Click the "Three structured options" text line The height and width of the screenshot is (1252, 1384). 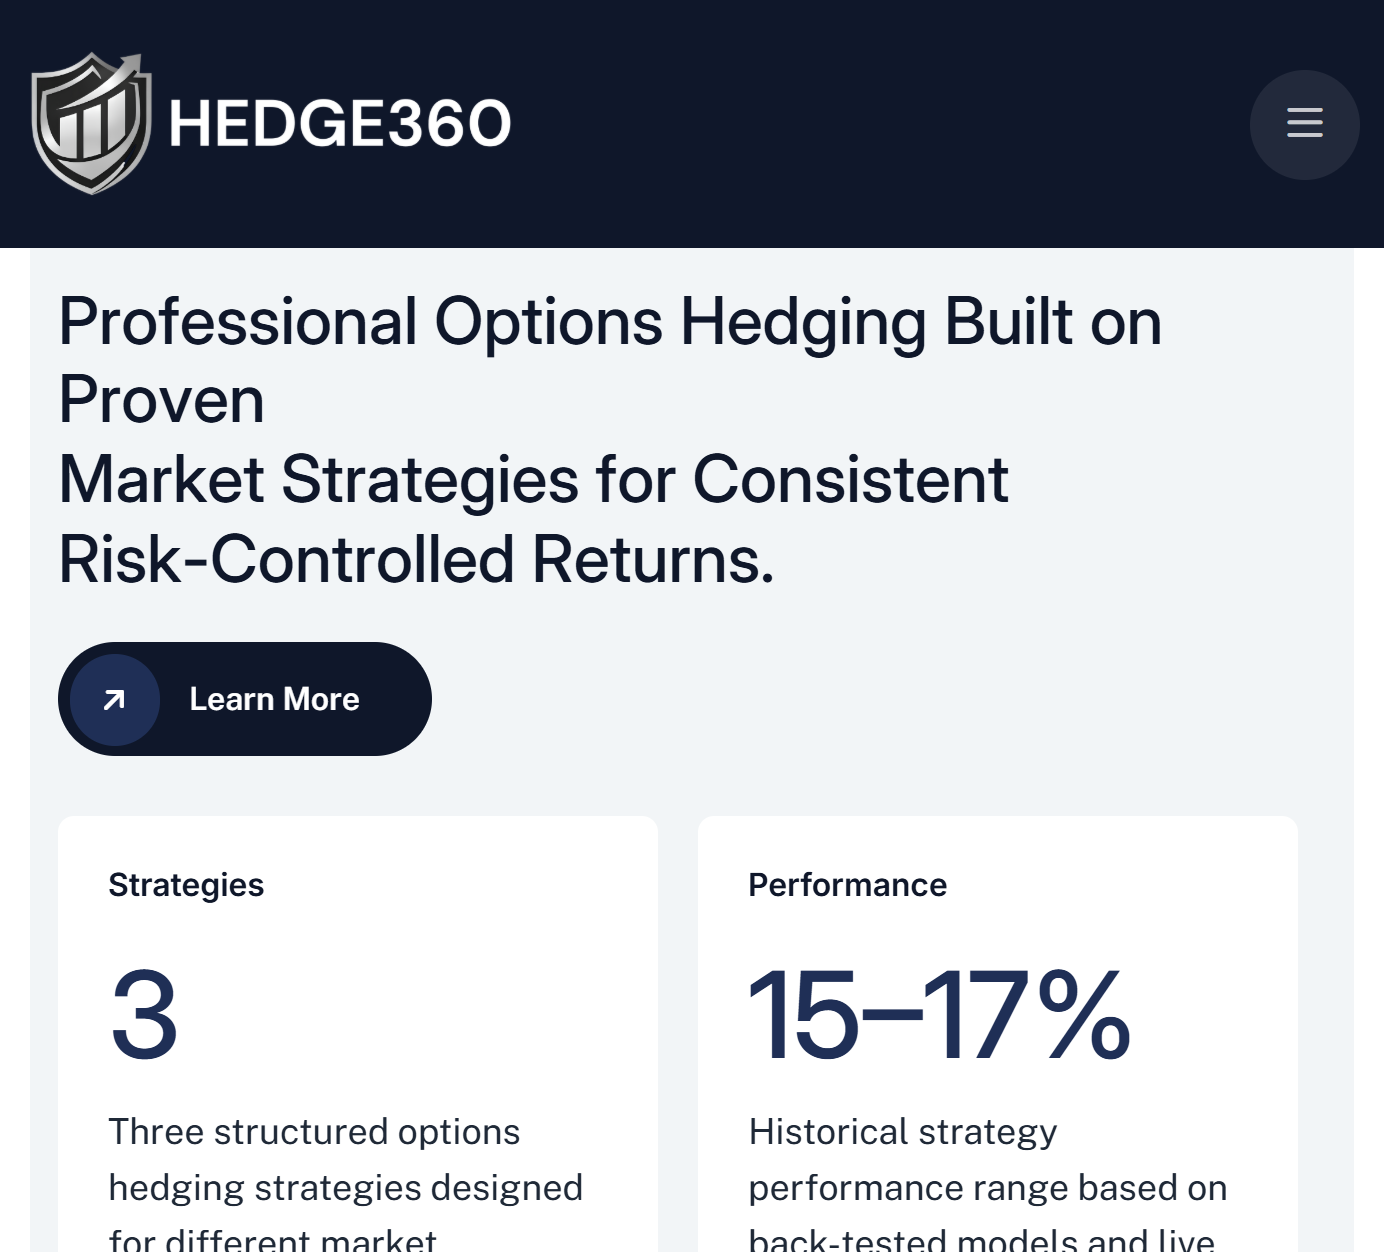point(314,1132)
